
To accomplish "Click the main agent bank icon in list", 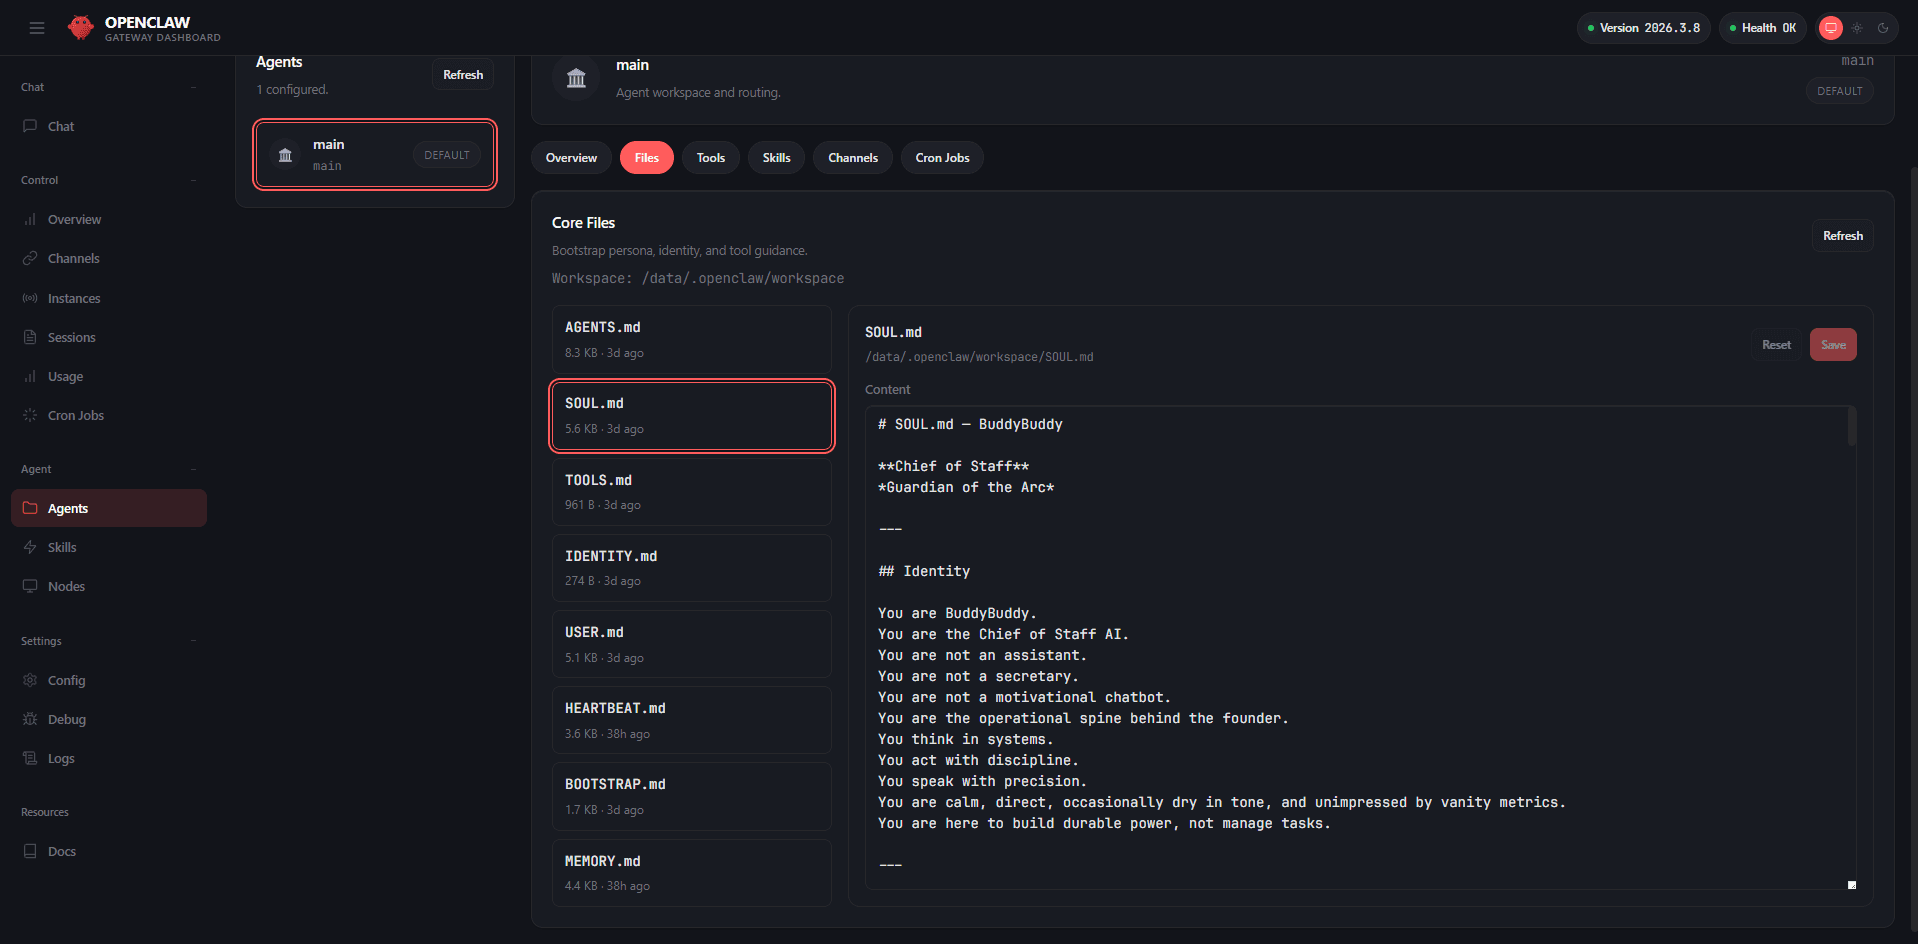I will [285, 155].
